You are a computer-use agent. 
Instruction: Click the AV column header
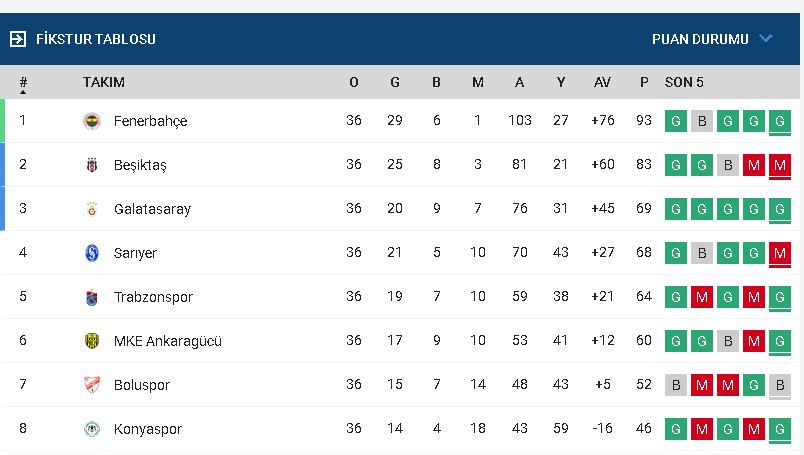tap(602, 82)
